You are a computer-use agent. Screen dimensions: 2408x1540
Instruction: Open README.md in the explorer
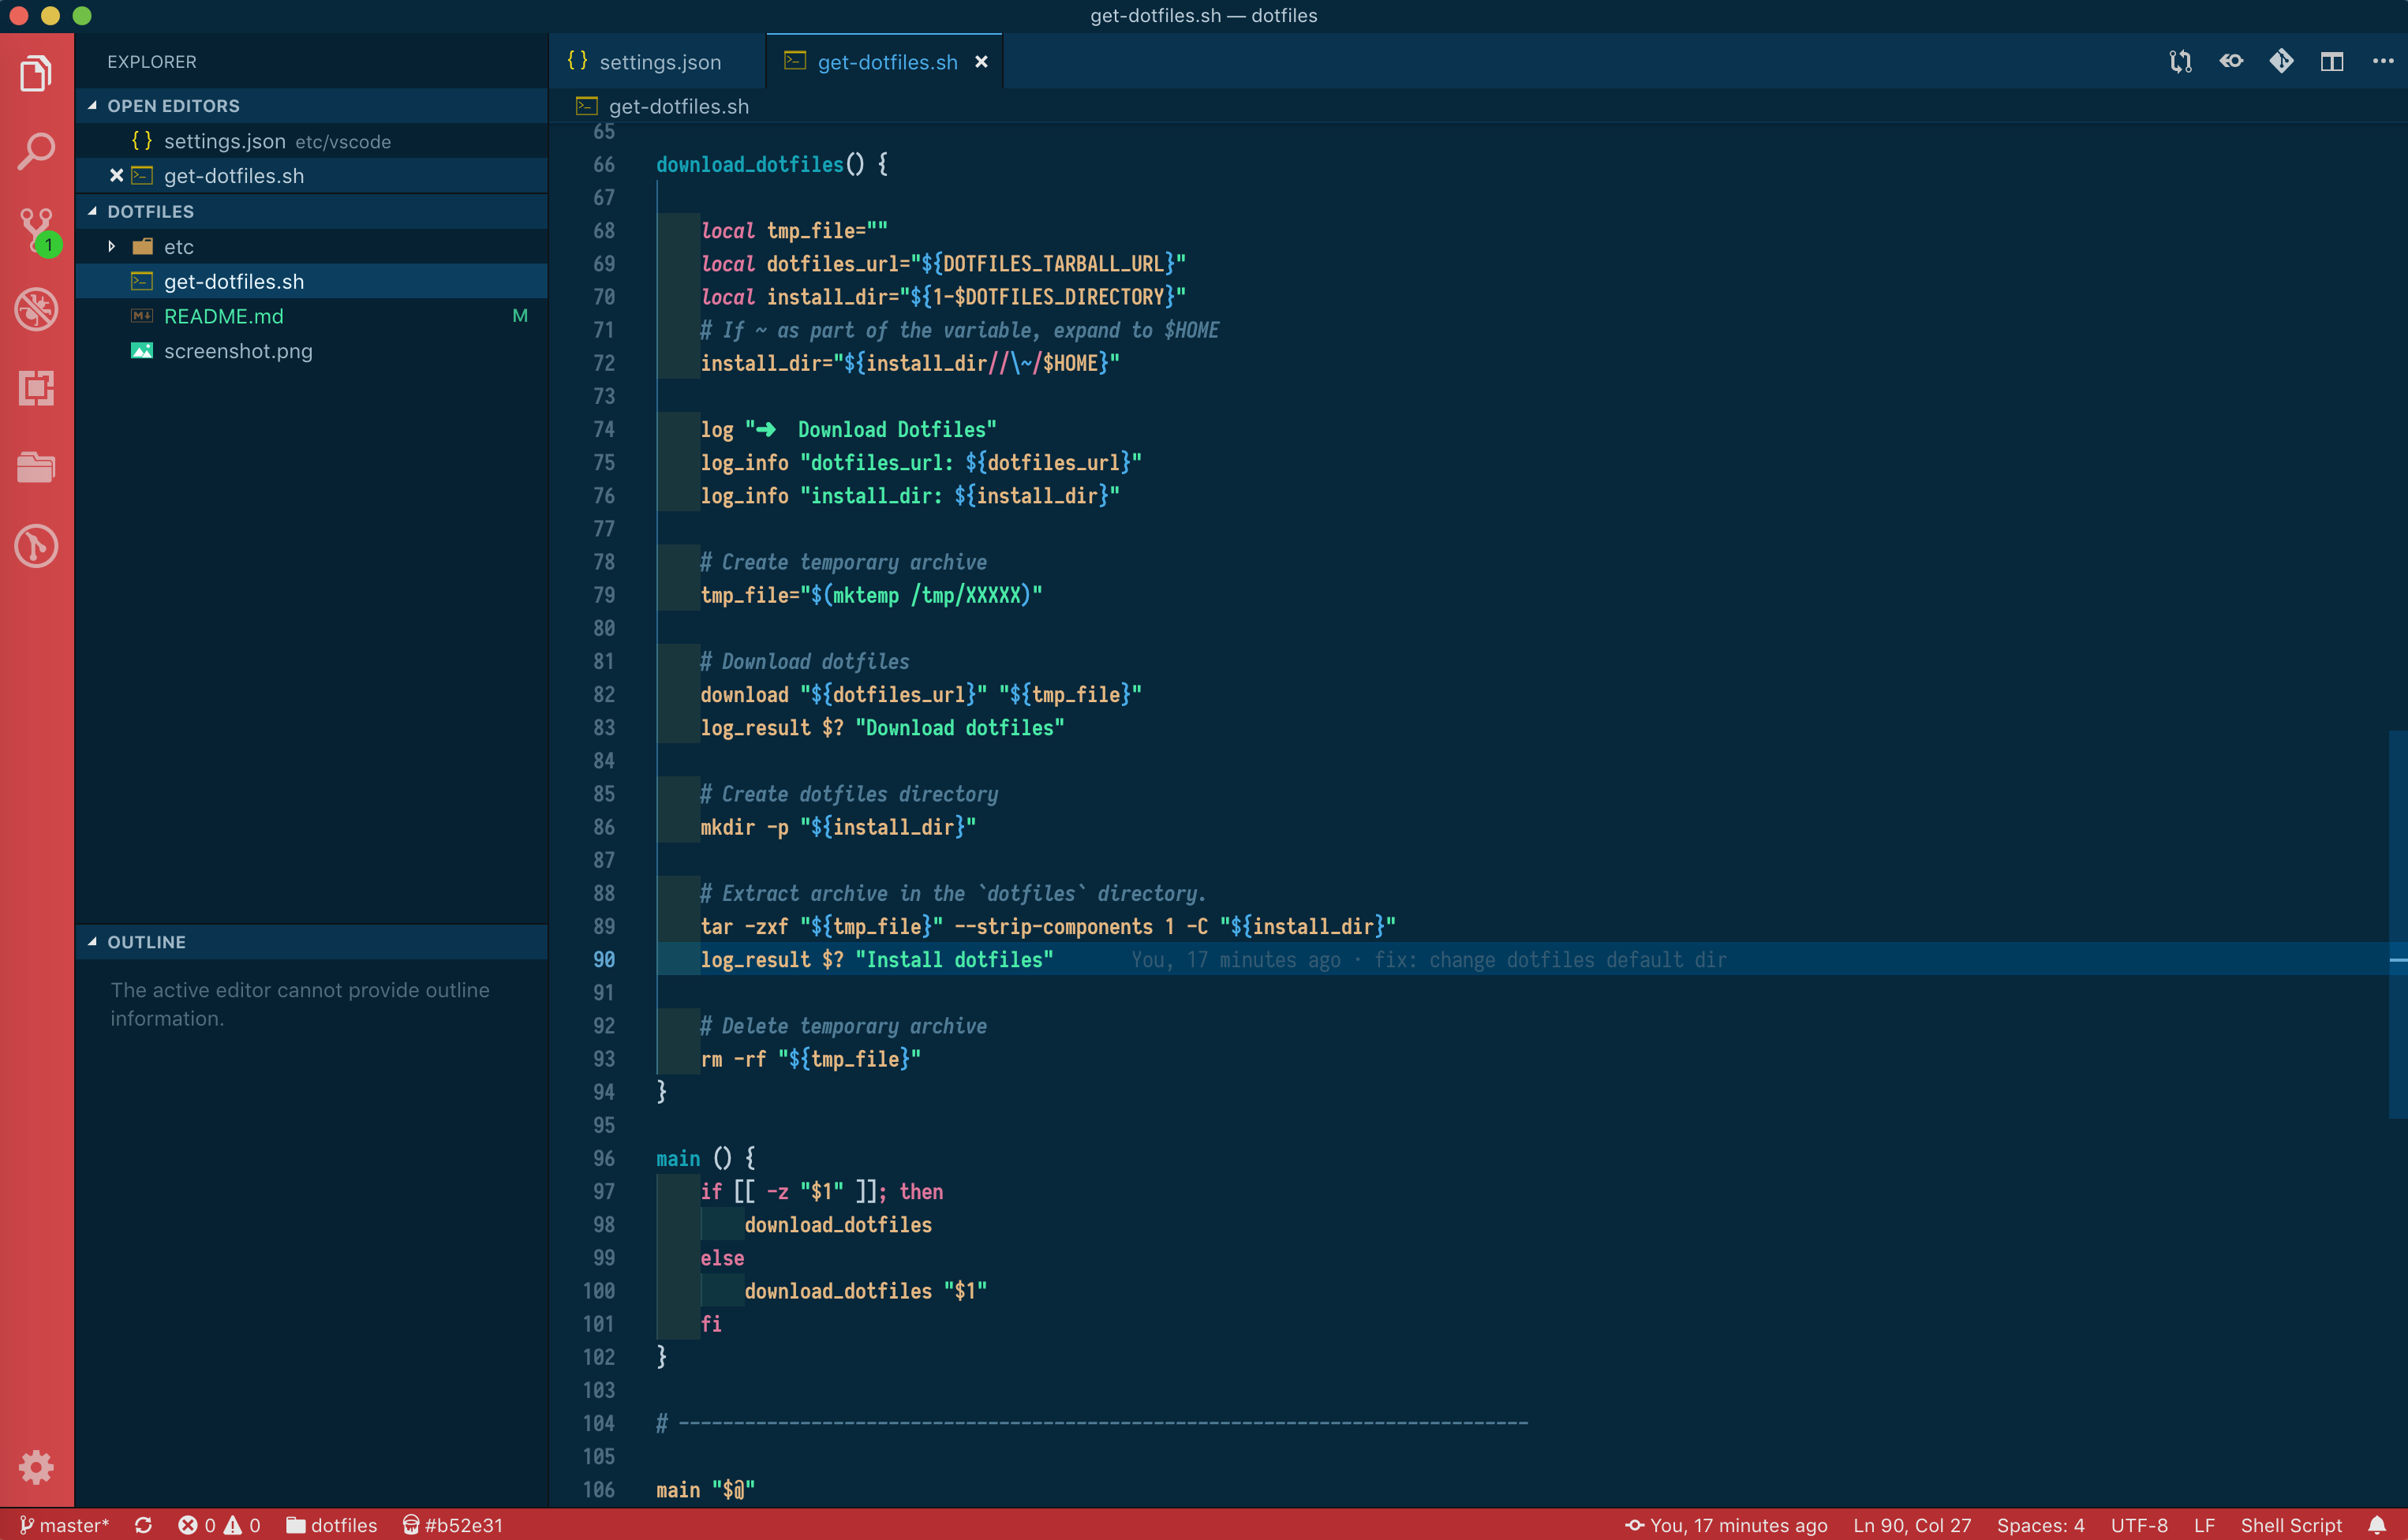[x=223, y=317]
